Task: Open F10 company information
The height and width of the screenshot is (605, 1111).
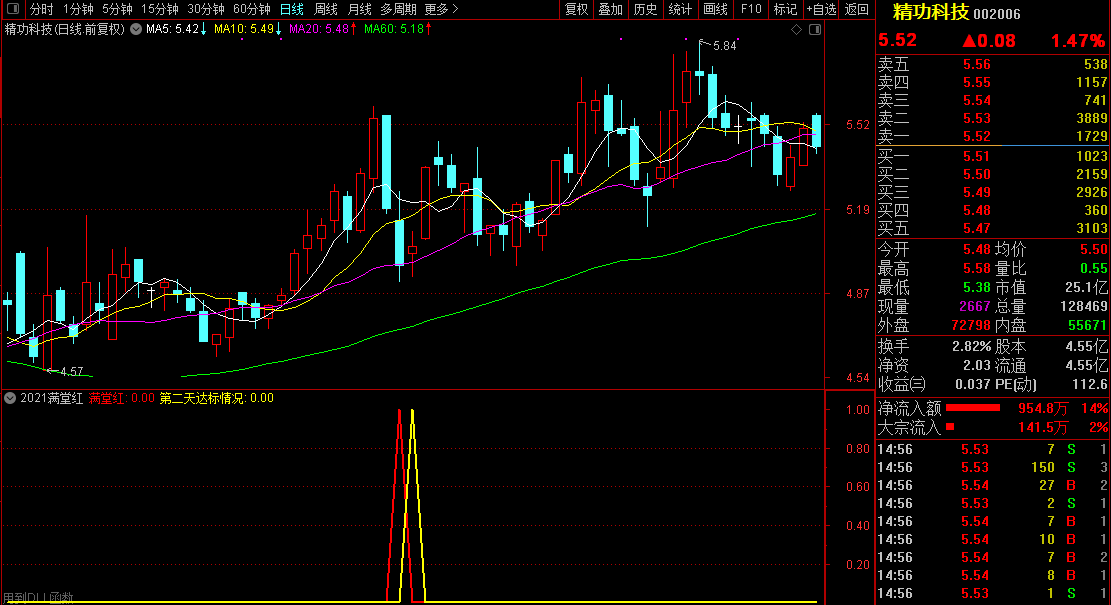Action: pos(750,9)
